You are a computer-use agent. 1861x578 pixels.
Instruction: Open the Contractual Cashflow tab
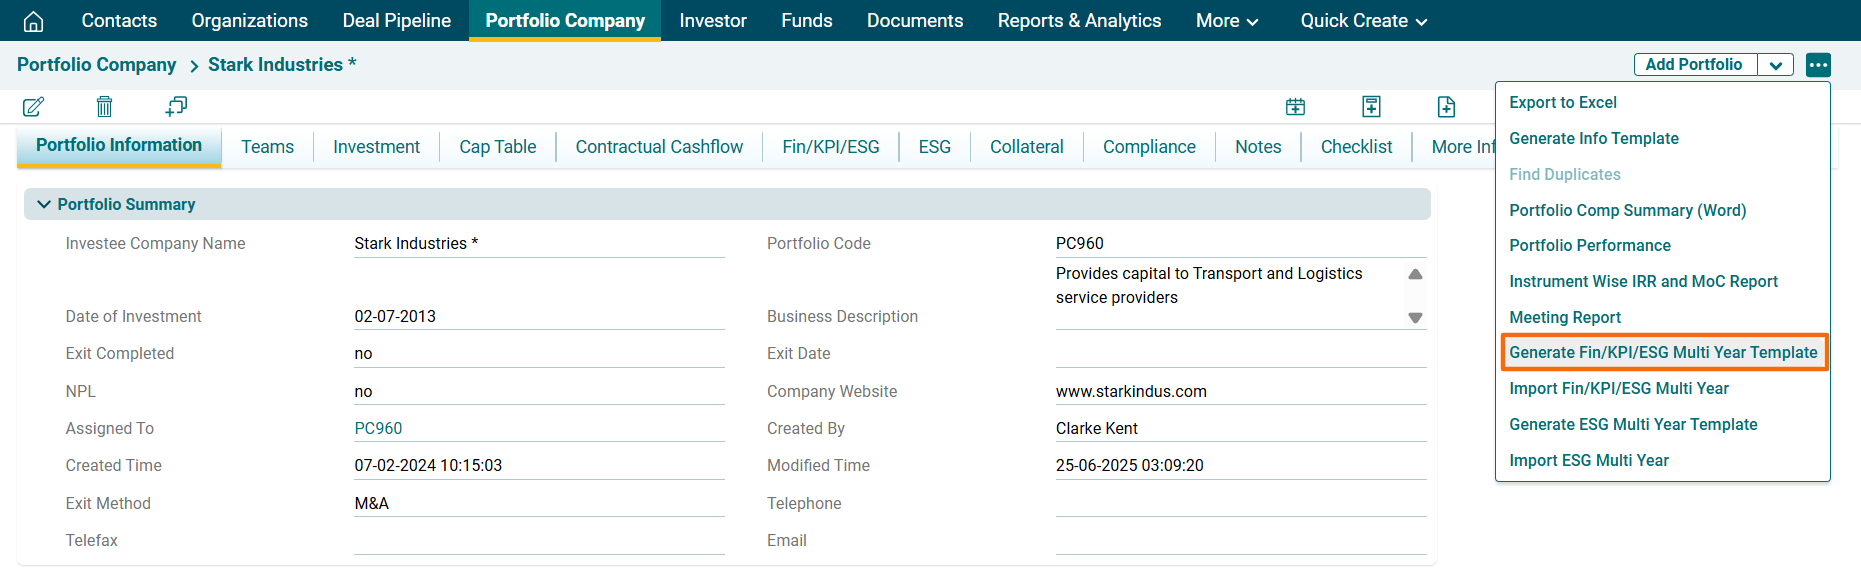[x=659, y=147]
